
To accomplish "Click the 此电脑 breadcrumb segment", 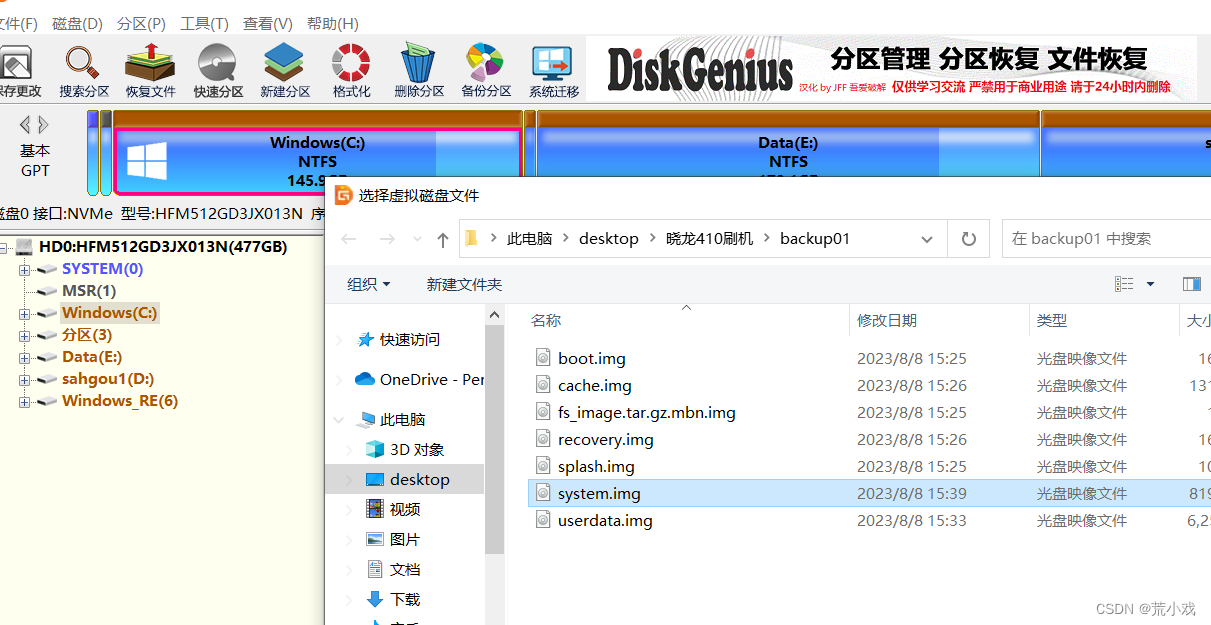I will [x=529, y=239].
